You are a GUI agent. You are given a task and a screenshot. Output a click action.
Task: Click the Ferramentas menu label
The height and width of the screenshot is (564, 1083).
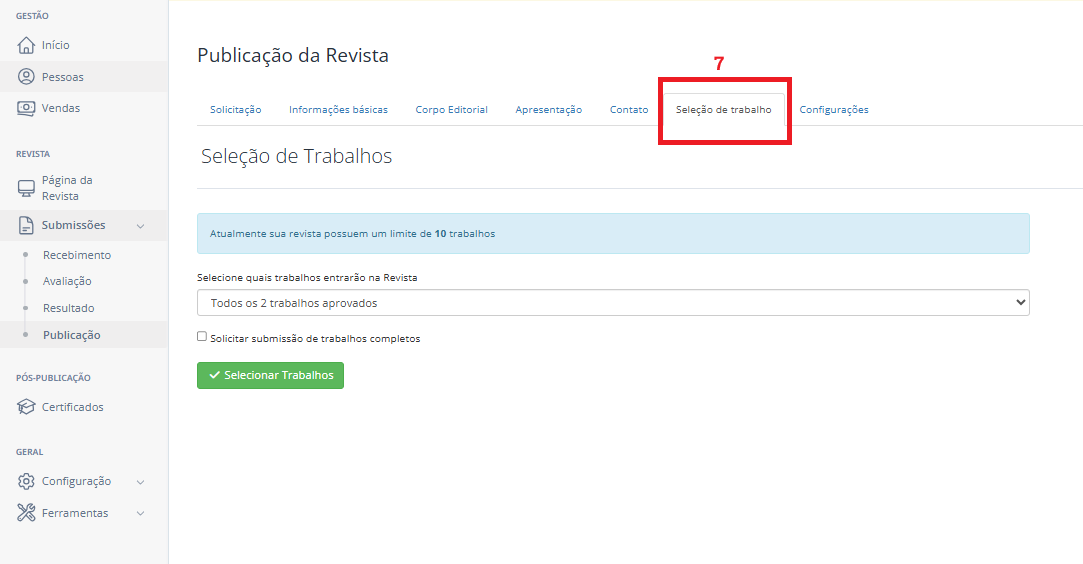[75, 513]
